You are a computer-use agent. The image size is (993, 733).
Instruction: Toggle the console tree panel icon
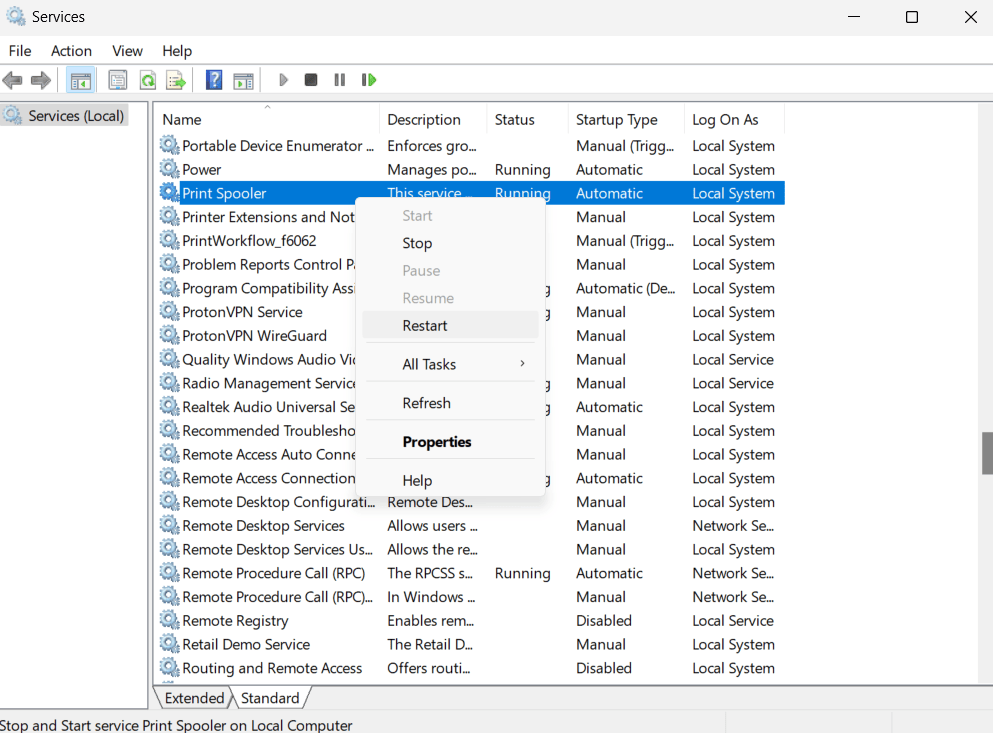pyautogui.click(x=81, y=80)
